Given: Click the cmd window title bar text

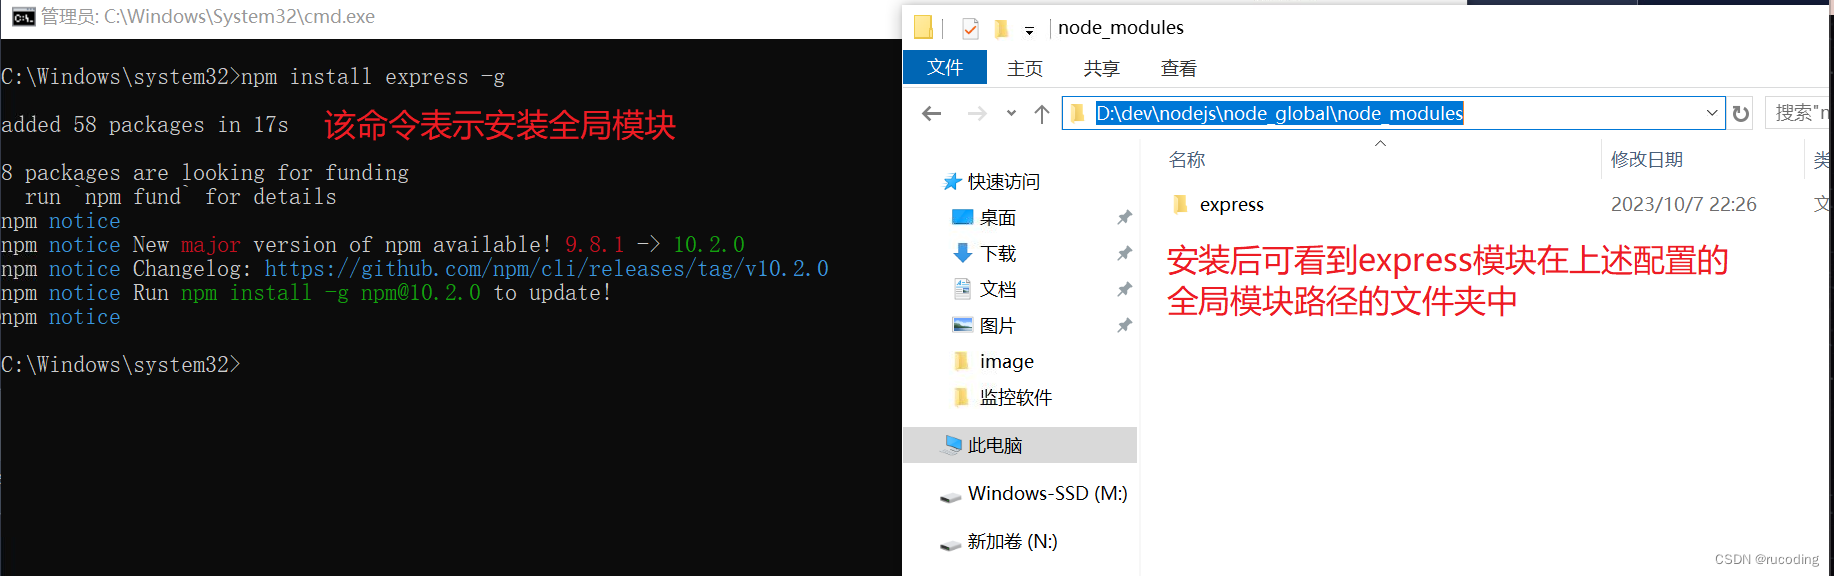Looking at the screenshot, I should pyautogui.click(x=208, y=17).
